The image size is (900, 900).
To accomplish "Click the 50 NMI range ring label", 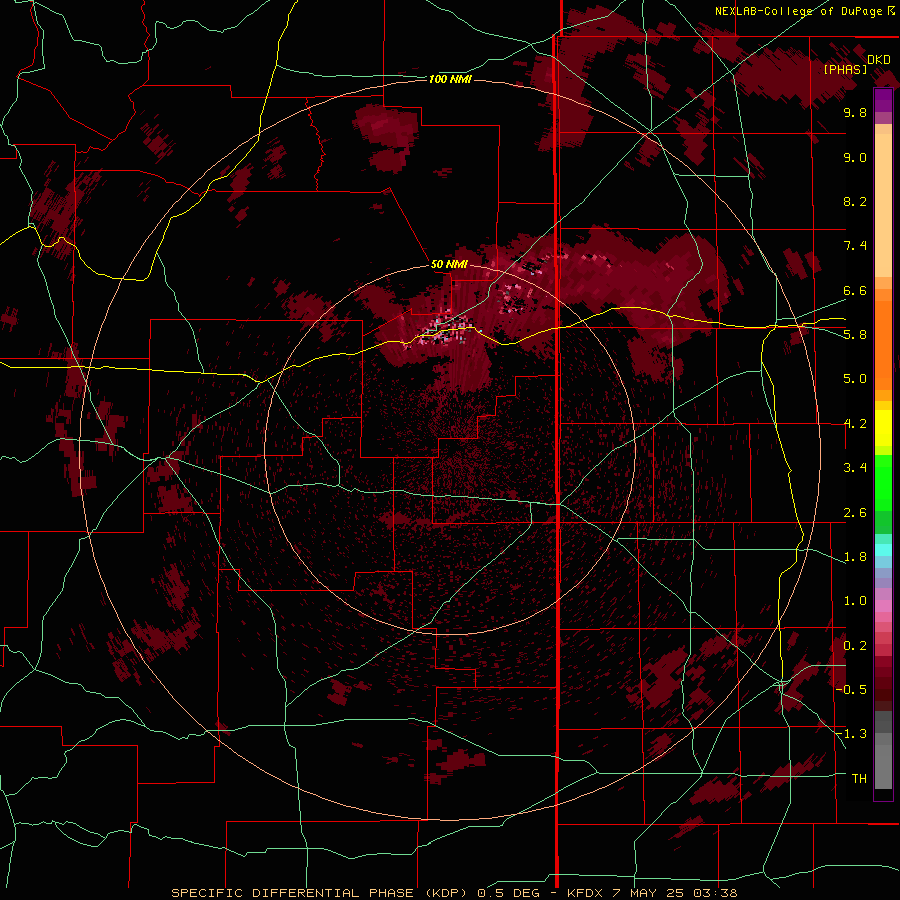I will point(449,264).
